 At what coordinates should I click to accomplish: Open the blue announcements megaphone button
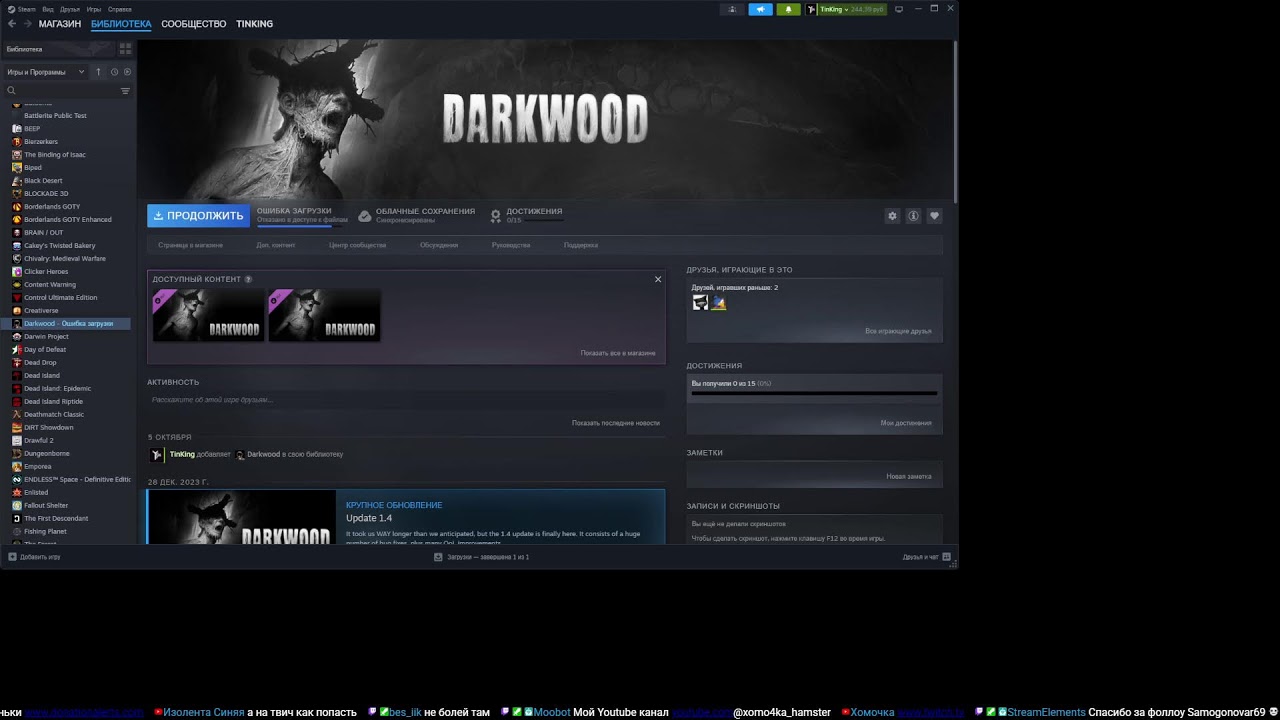(x=760, y=9)
